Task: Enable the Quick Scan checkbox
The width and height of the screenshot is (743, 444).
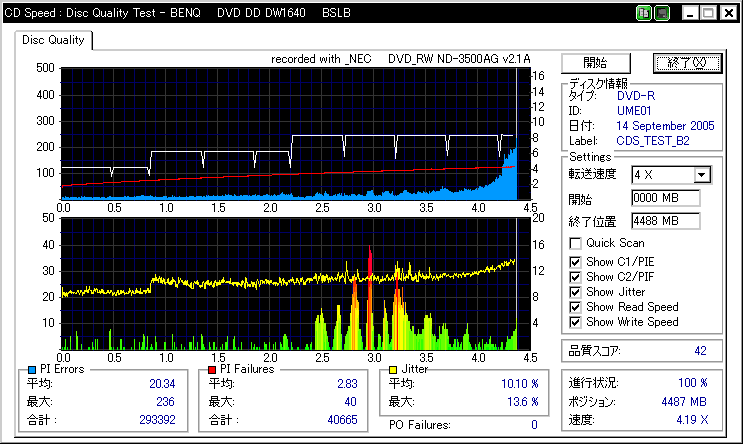Action: [x=575, y=244]
